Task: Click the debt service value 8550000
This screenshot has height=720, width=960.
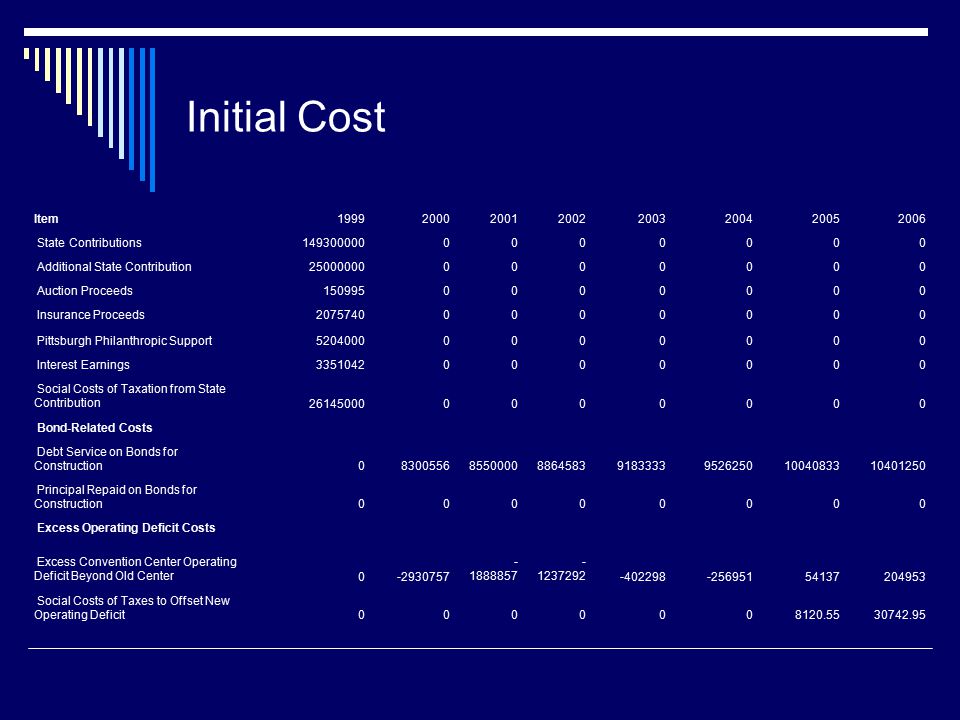Action: pyautogui.click(x=493, y=465)
